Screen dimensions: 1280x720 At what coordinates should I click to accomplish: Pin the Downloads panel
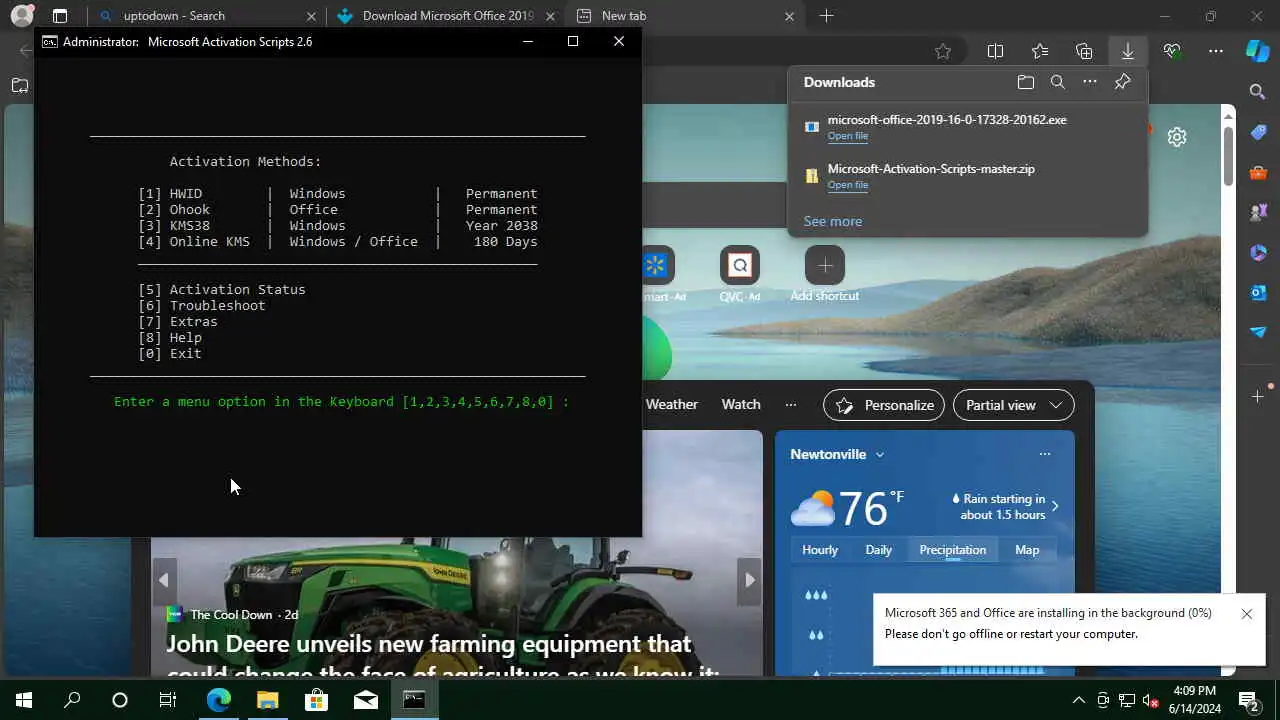1123,82
